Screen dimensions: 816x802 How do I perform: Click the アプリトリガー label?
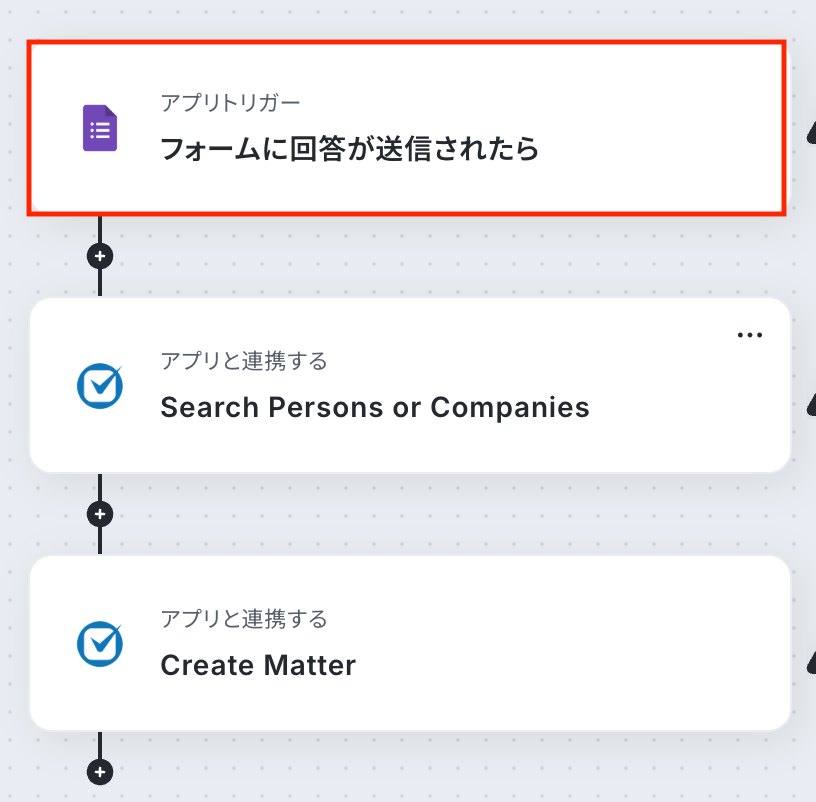tap(230, 102)
